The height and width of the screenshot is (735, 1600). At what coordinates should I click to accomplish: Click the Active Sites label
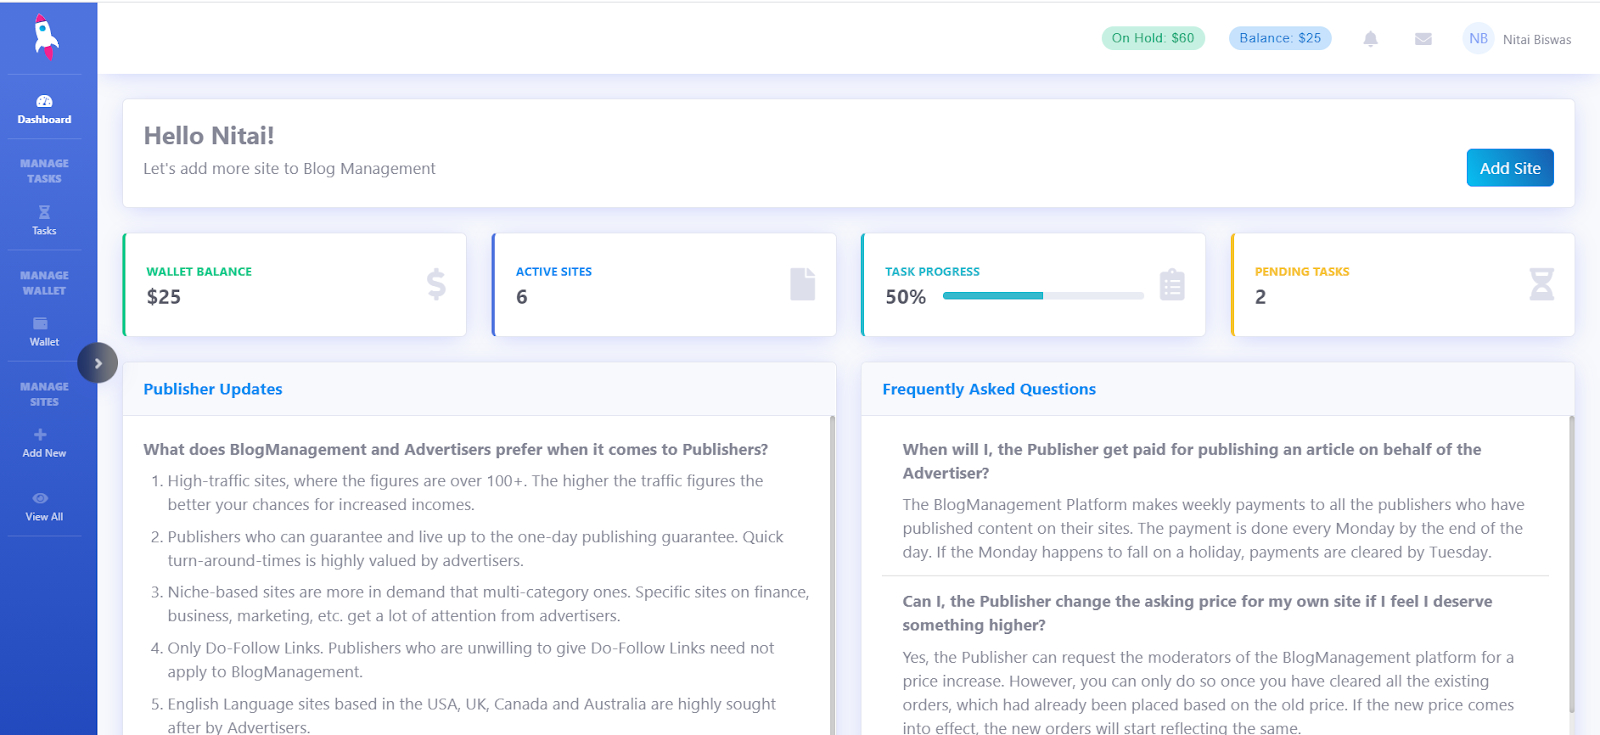pyautogui.click(x=554, y=272)
